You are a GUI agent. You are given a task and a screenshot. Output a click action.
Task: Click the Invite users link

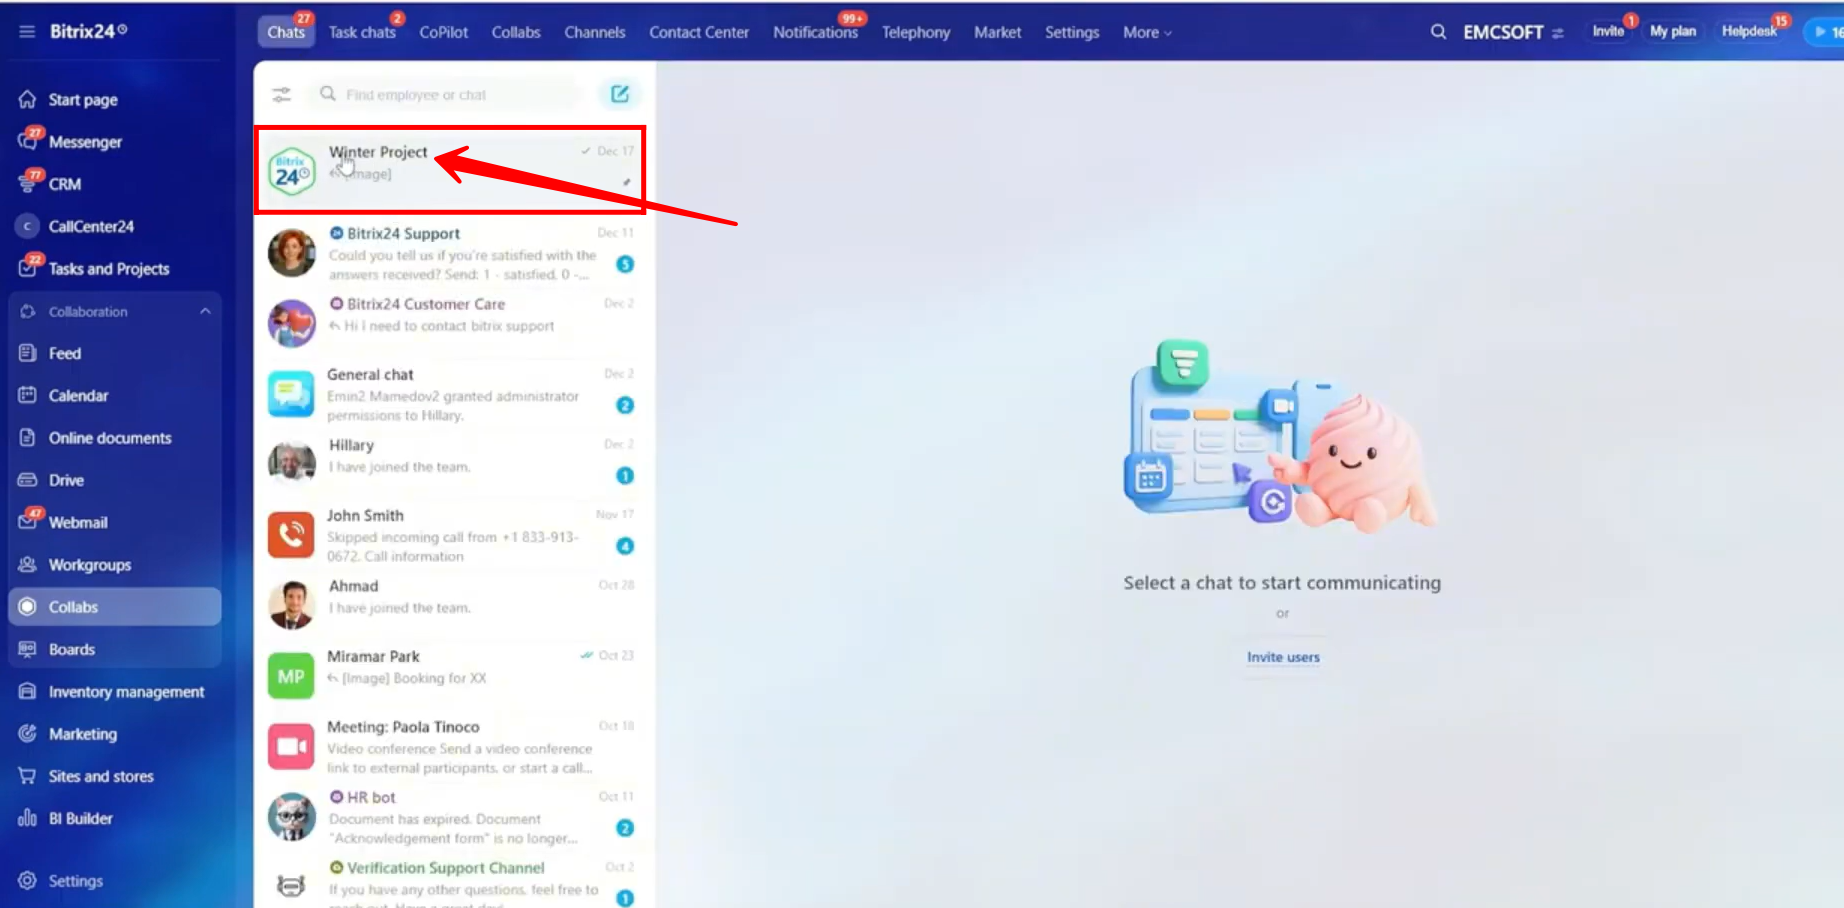(x=1283, y=657)
